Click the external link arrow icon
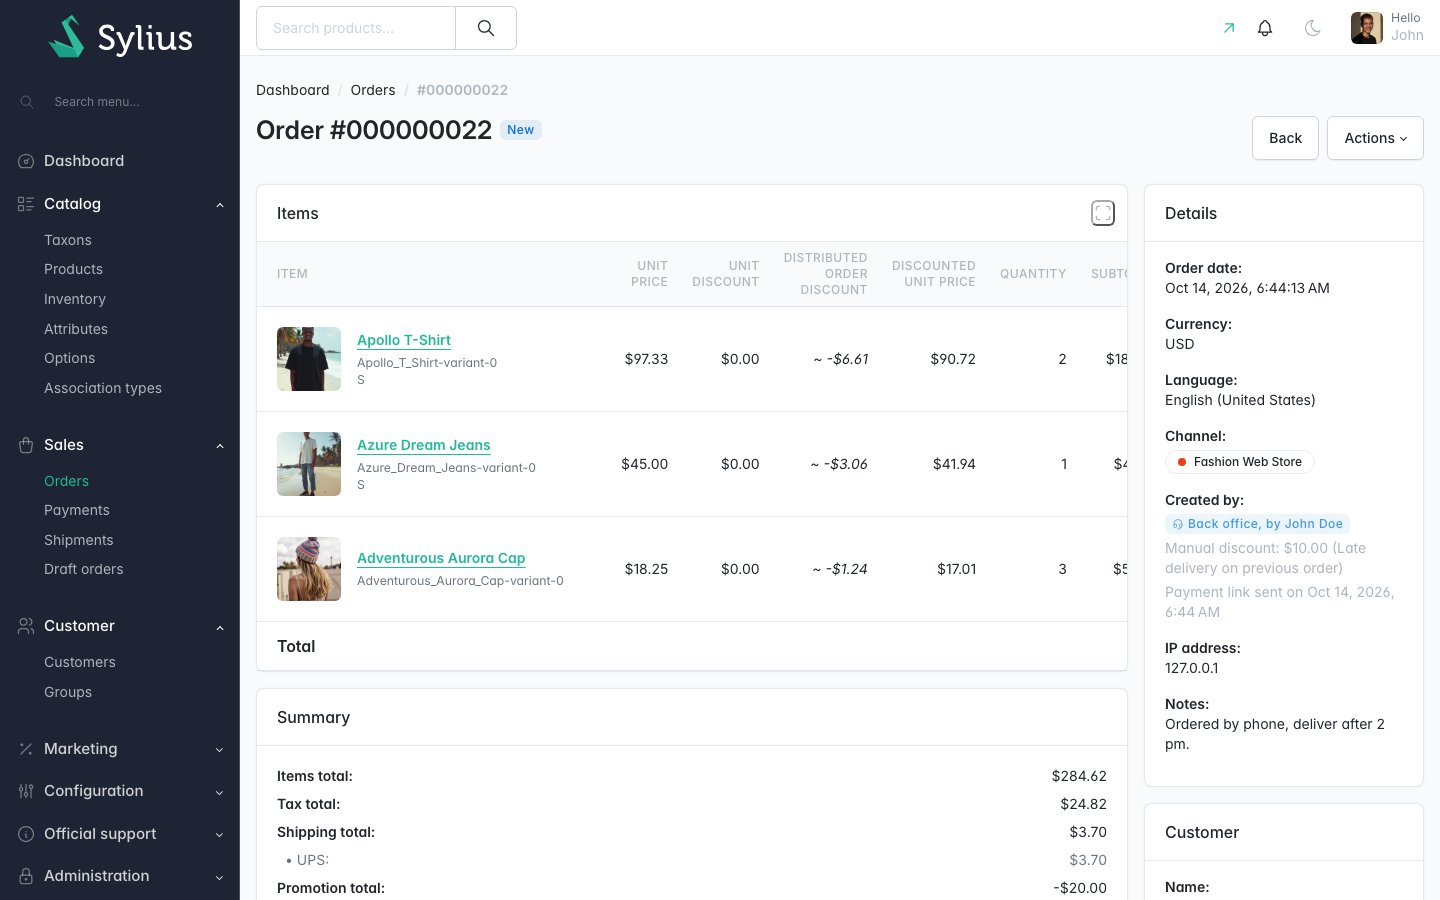Viewport: 1440px width, 900px height. tap(1229, 28)
